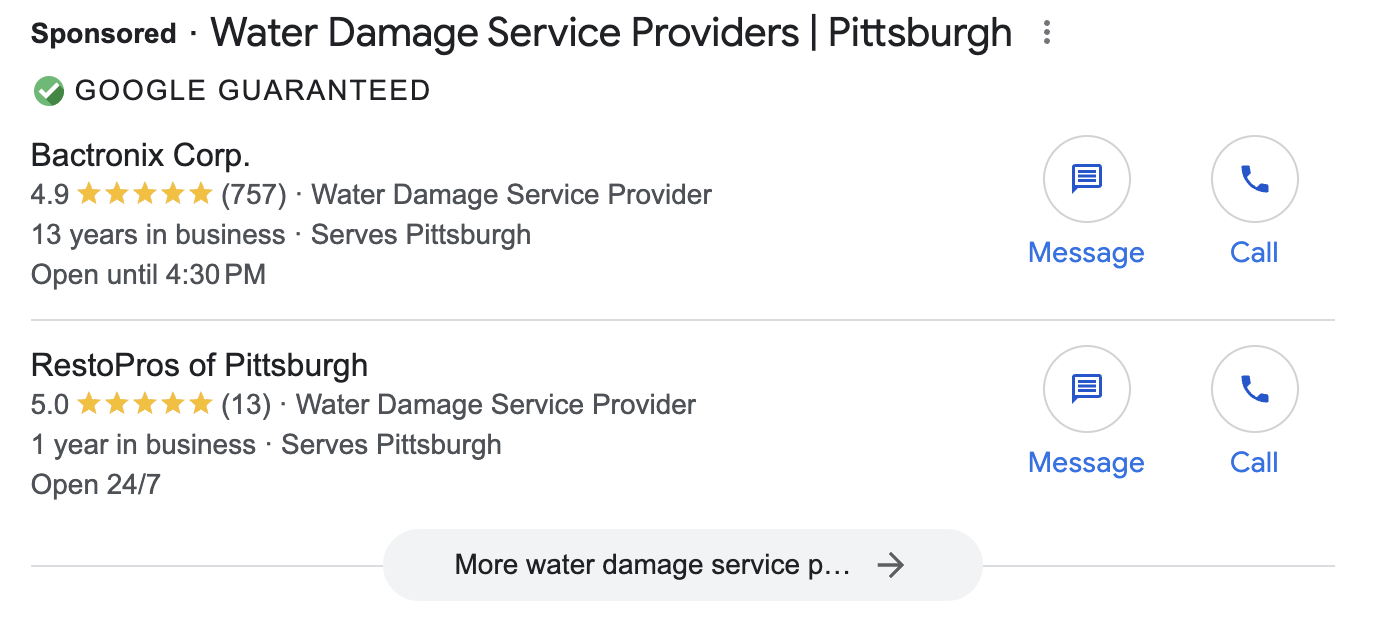Open the RestoPros of Pittsburgh listing name
Image resolution: width=1380 pixels, height=622 pixels.
[200, 365]
